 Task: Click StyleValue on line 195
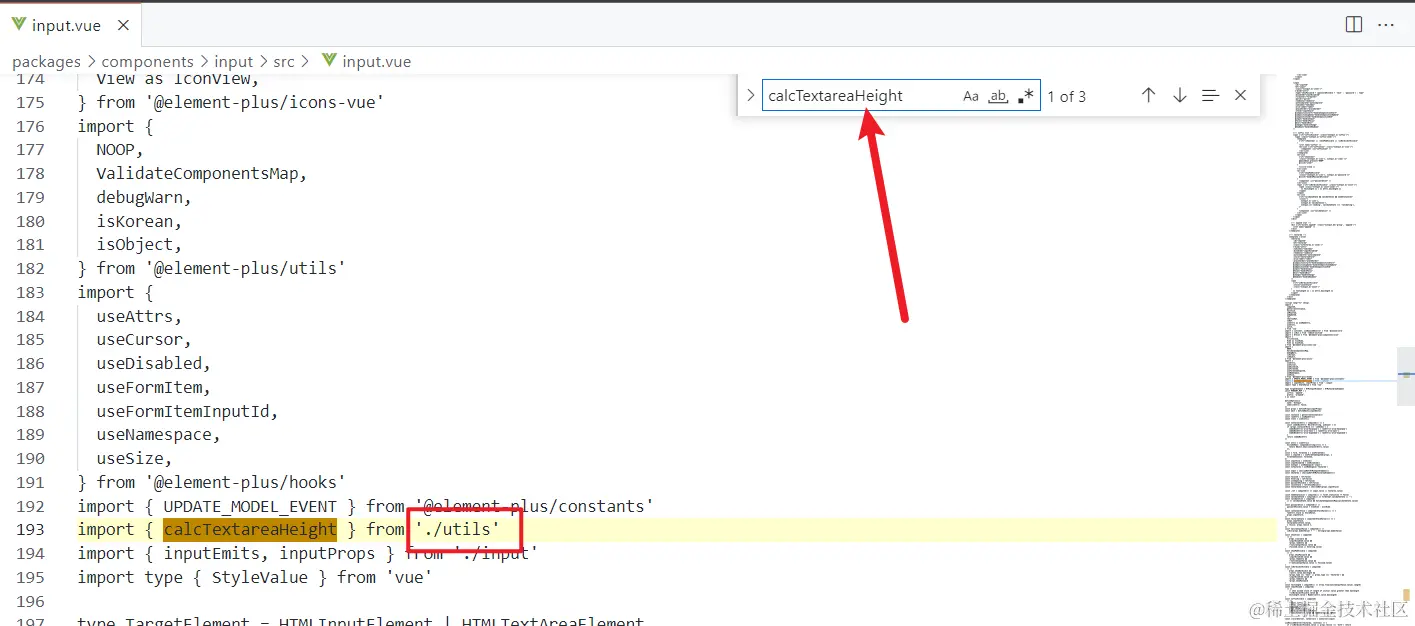(259, 577)
